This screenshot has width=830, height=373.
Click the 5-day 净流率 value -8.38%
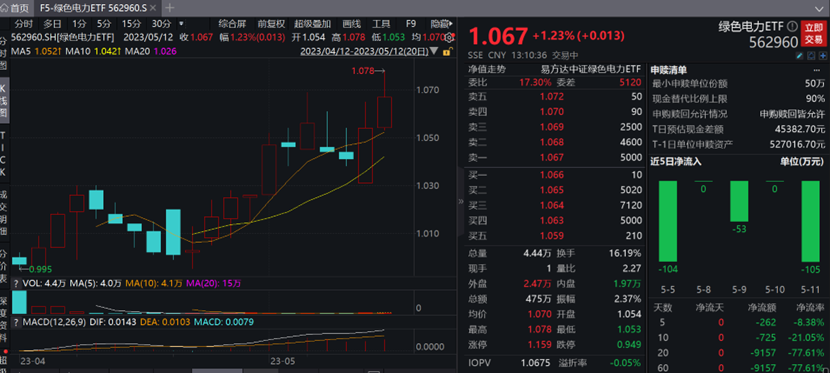pos(810,322)
